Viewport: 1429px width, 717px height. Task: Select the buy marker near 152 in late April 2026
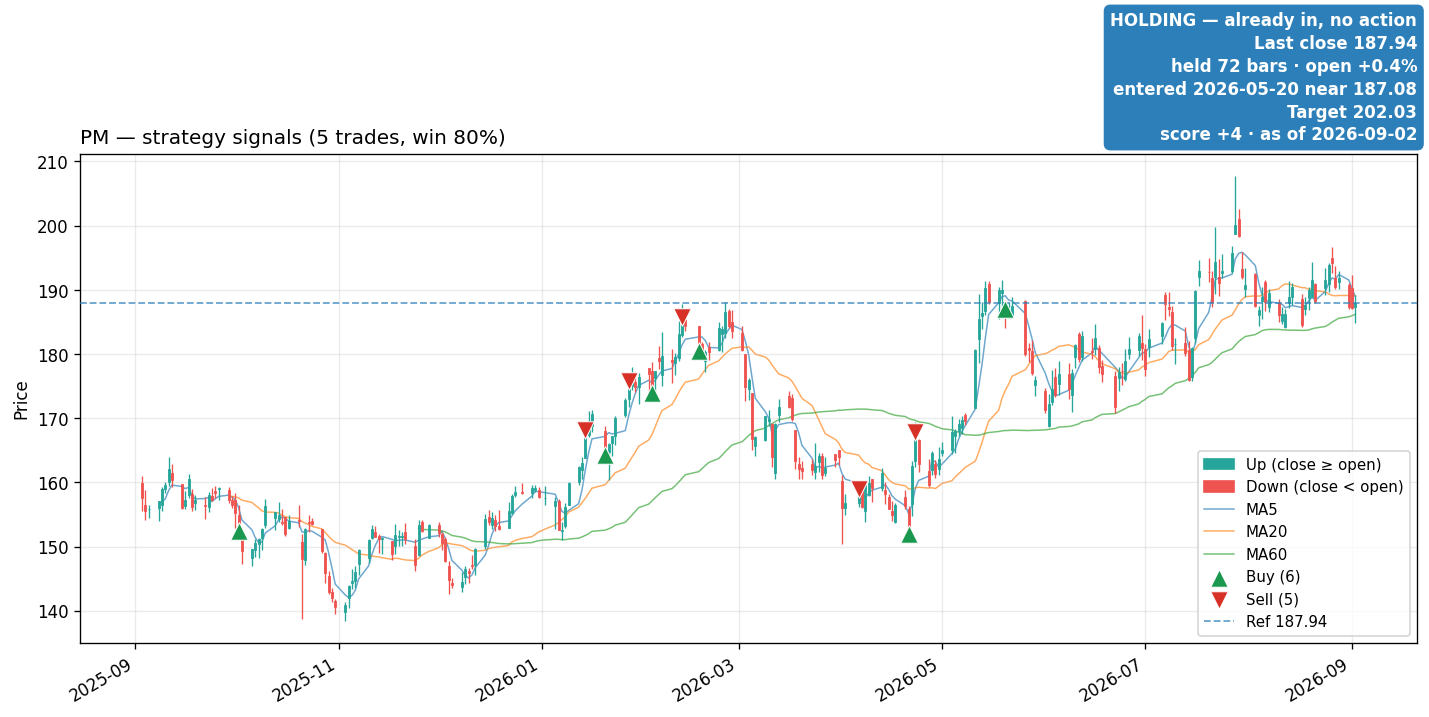909,534
